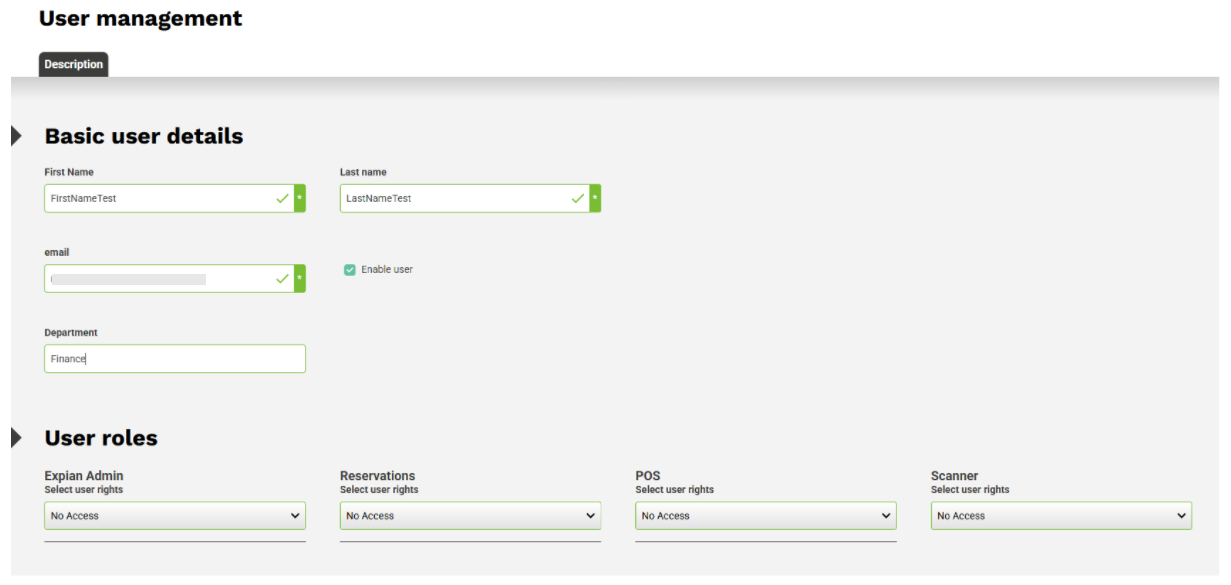Click the "Scanner" role label
Image resolution: width=1231 pixels, height=585 pixels.
pos(954,476)
